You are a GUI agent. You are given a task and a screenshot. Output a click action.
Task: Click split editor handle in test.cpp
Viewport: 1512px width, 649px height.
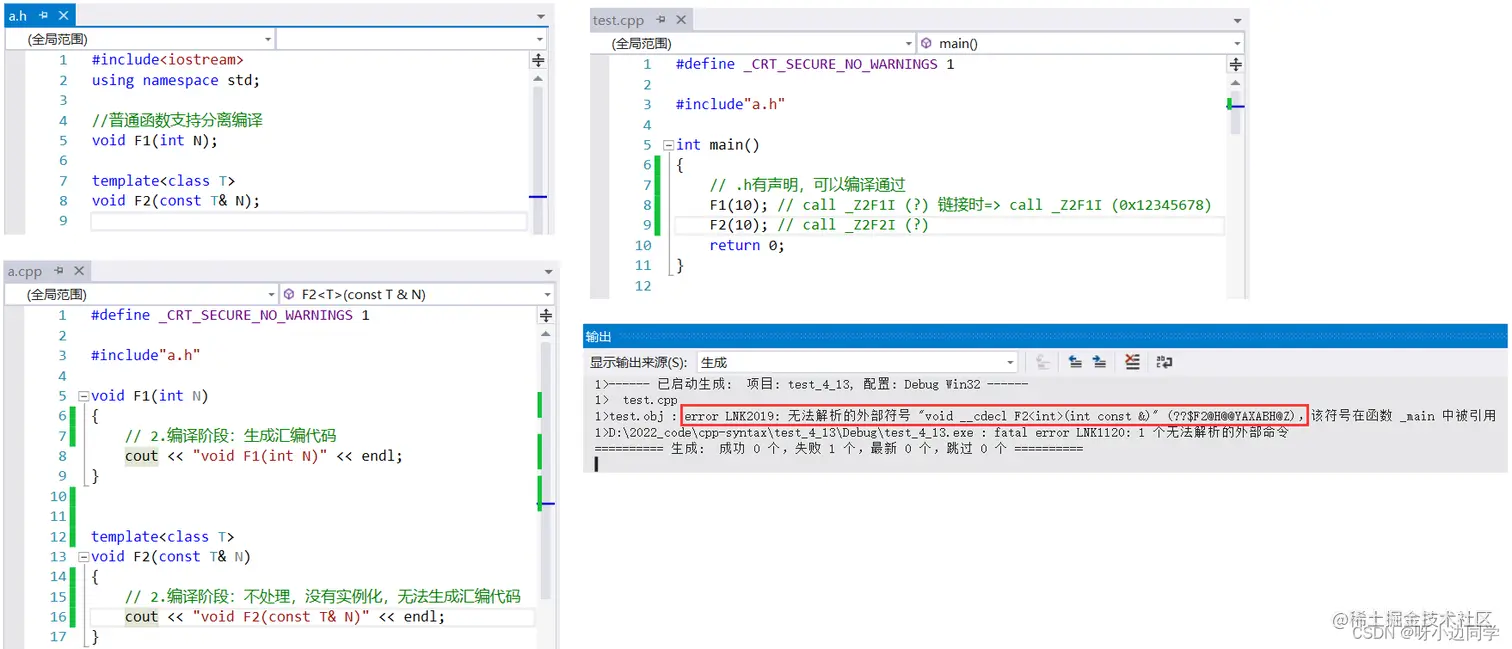[x=1235, y=64]
